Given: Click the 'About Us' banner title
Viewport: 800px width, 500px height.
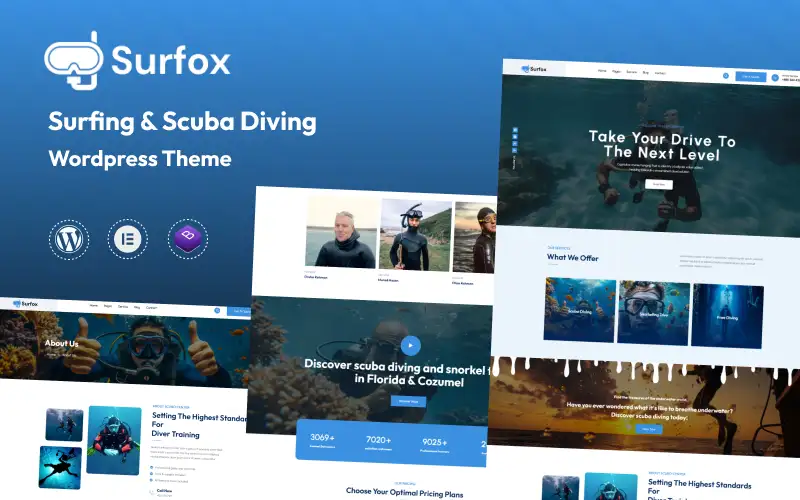Looking at the screenshot, I should pos(61,343).
